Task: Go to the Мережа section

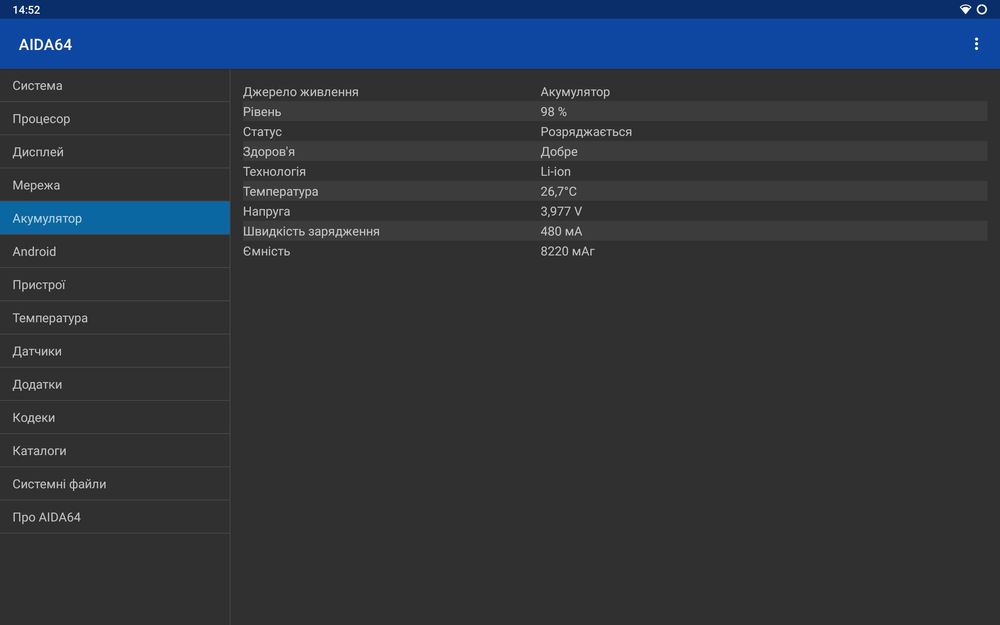Action: click(x=115, y=185)
